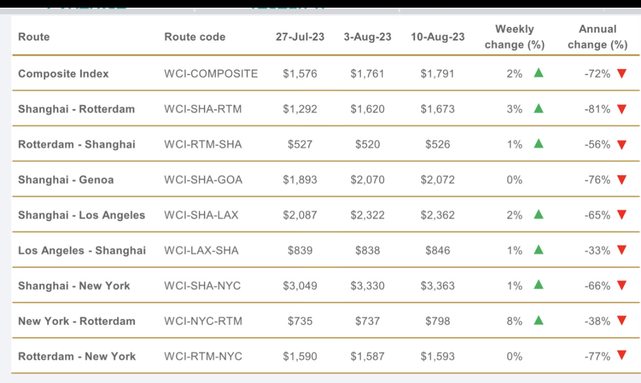Screen dimensions: 641x383
Task: Select the Route code column header
Action: coord(195,37)
